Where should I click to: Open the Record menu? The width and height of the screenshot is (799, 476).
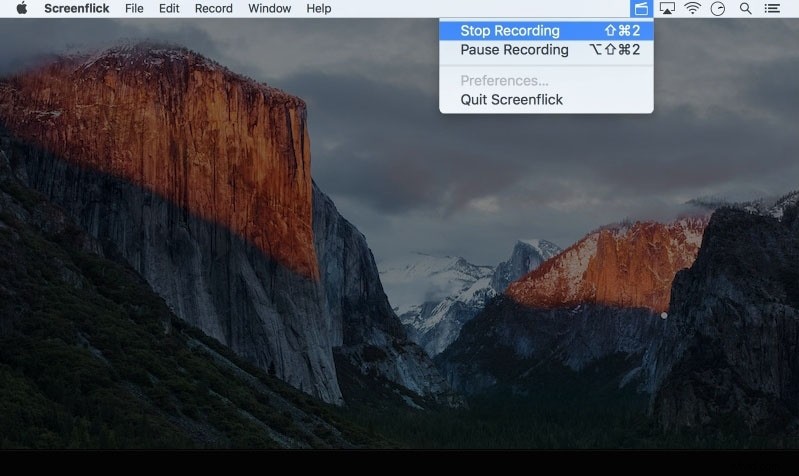tap(214, 8)
